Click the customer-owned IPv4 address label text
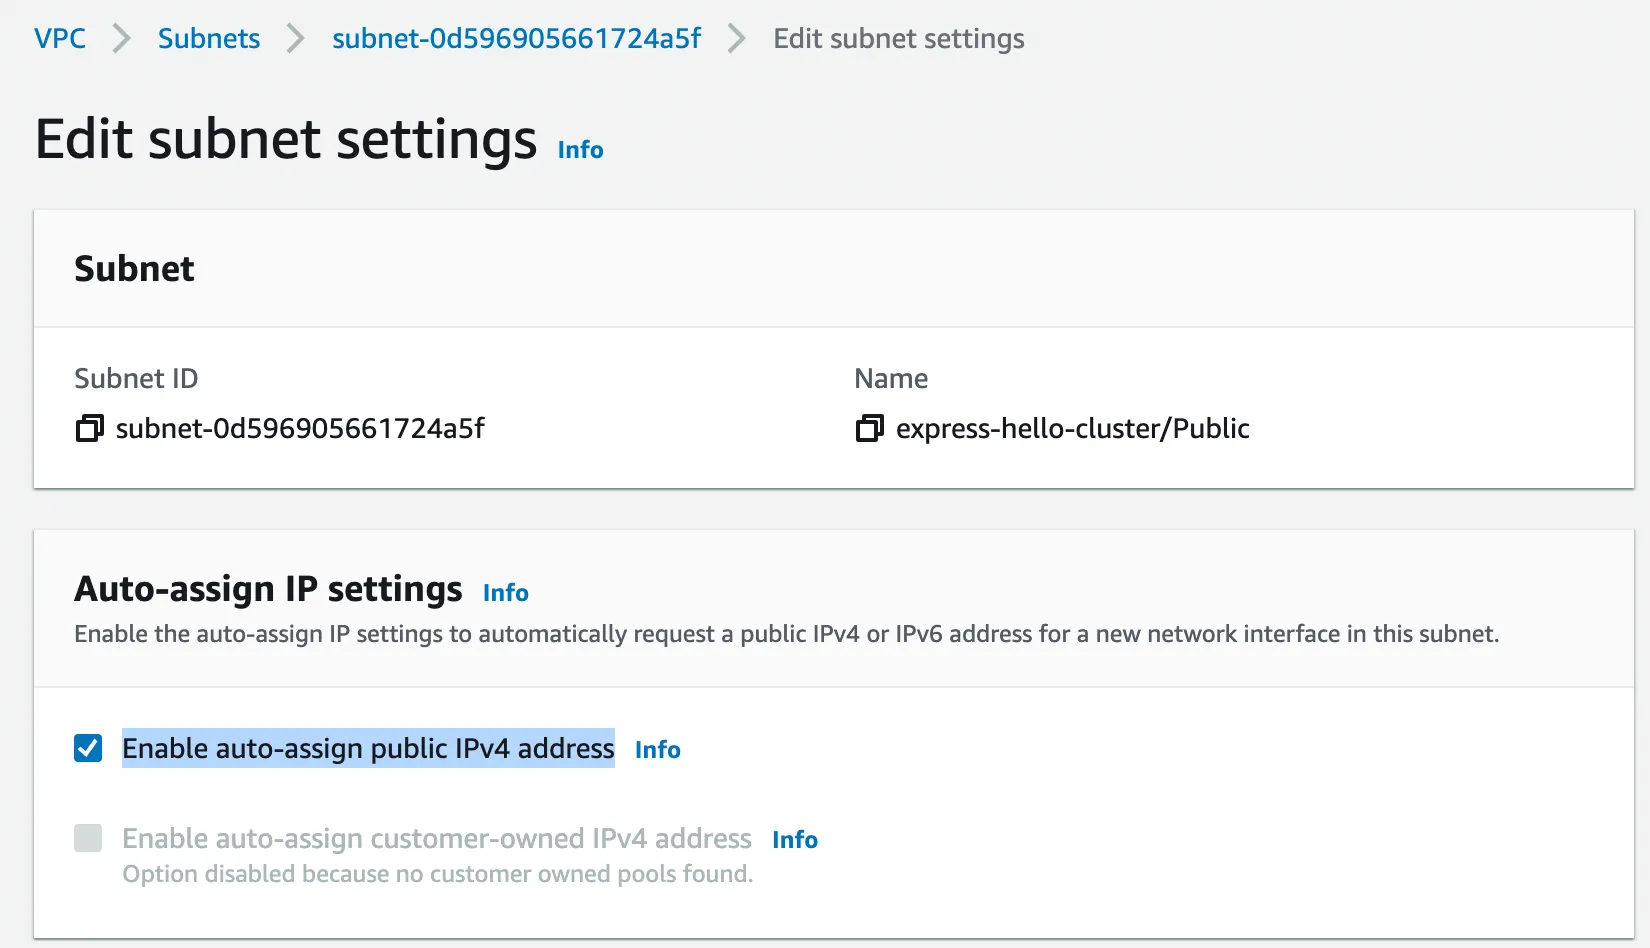 tap(436, 838)
